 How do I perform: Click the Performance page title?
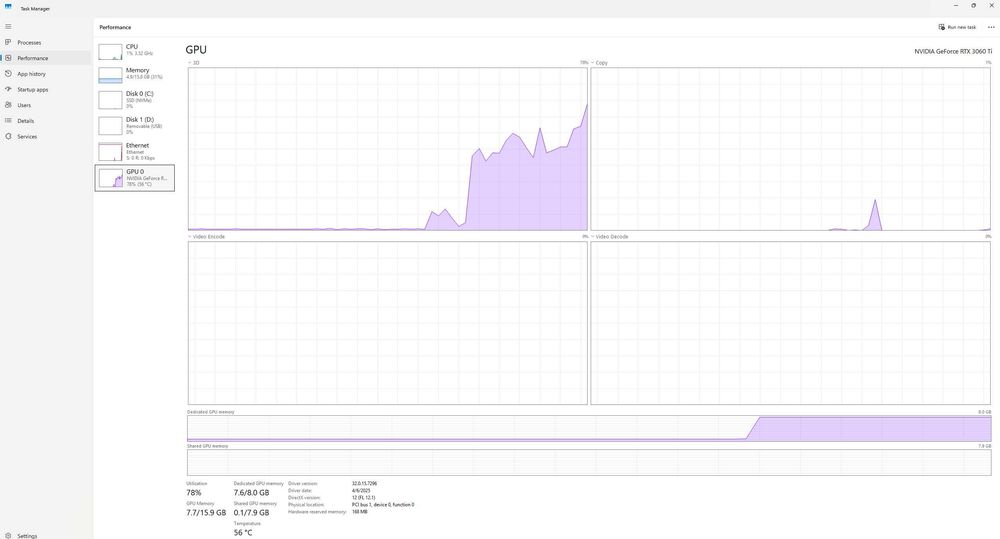pos(115,27)
